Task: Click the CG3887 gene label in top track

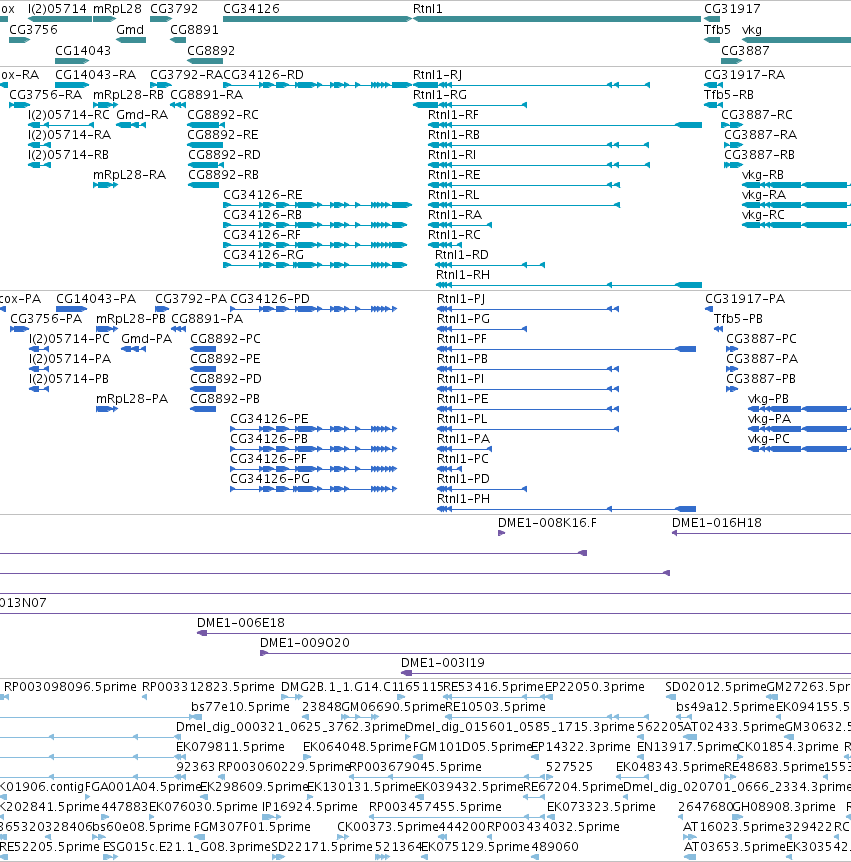Action: point(745,51)
